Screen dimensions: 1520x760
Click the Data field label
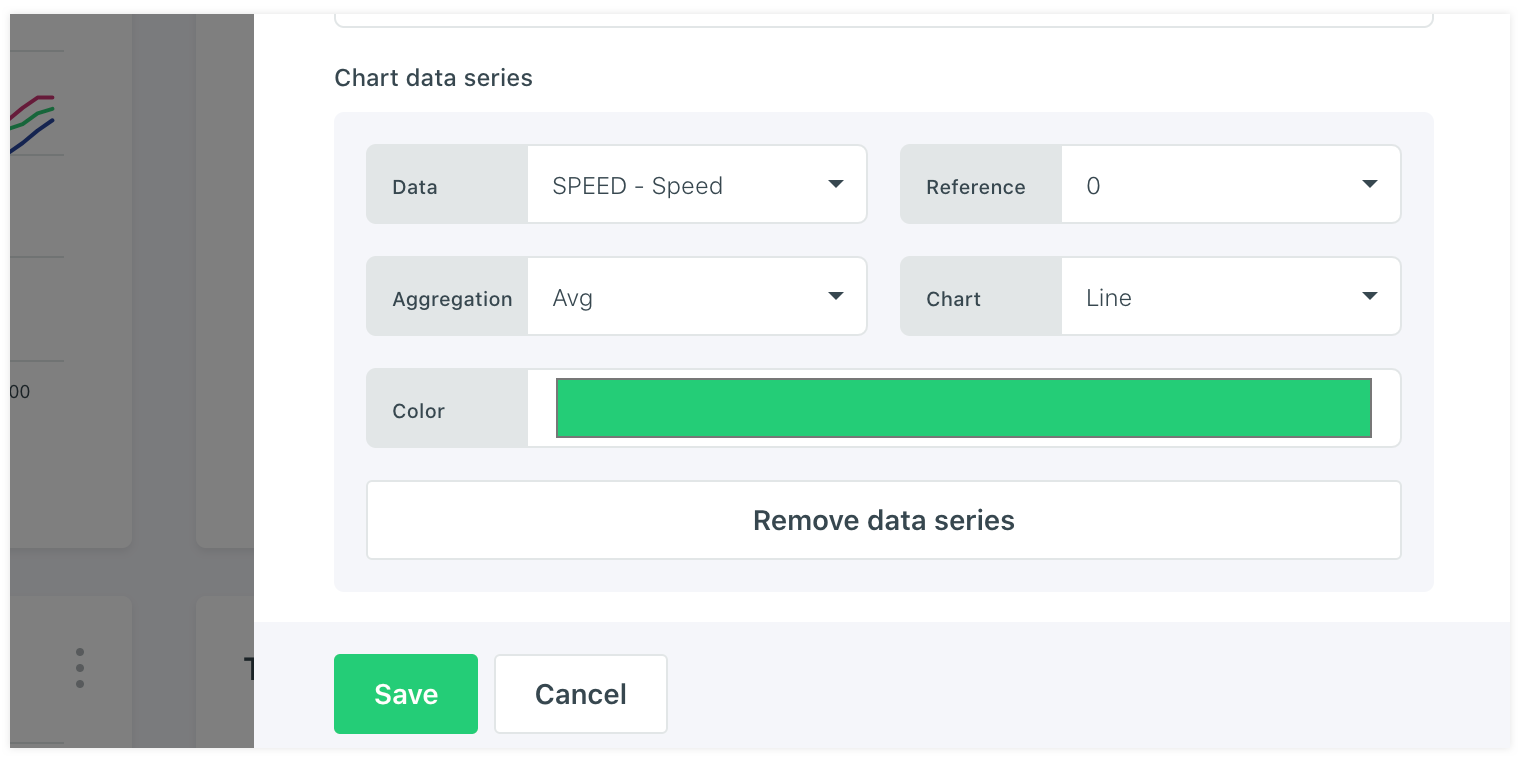coord(415,187)
